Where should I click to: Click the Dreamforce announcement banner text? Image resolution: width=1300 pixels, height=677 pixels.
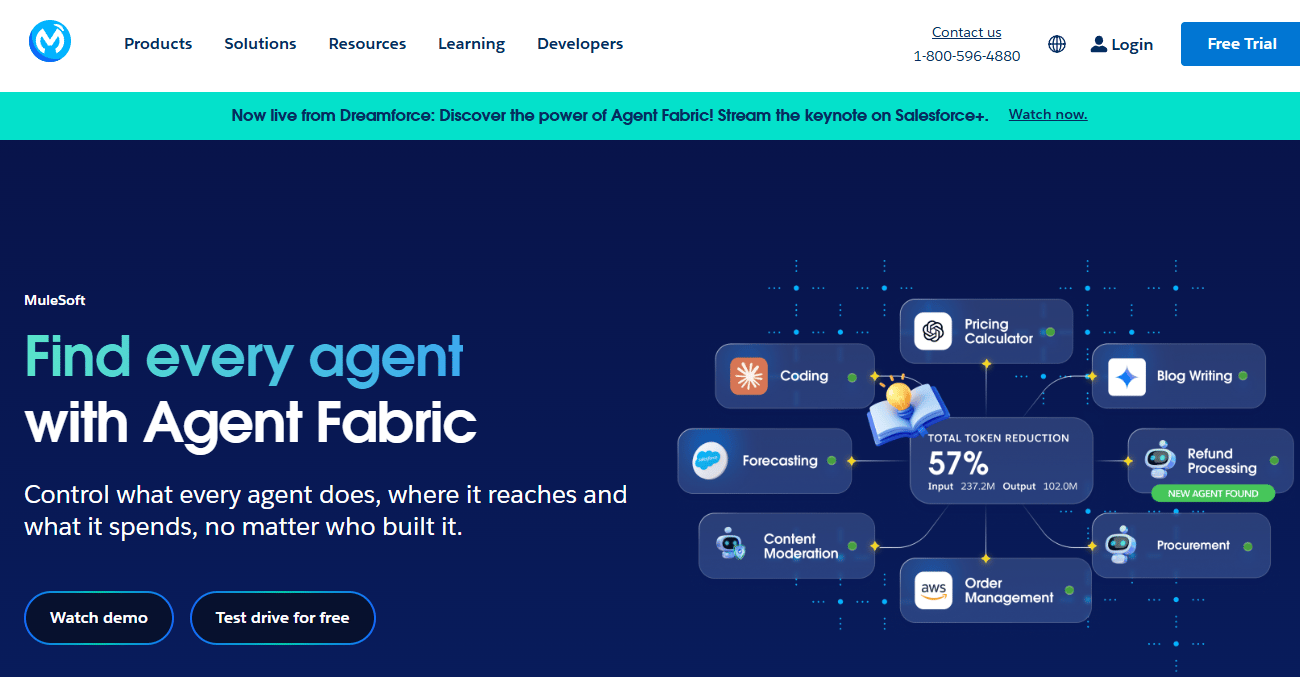610,115
